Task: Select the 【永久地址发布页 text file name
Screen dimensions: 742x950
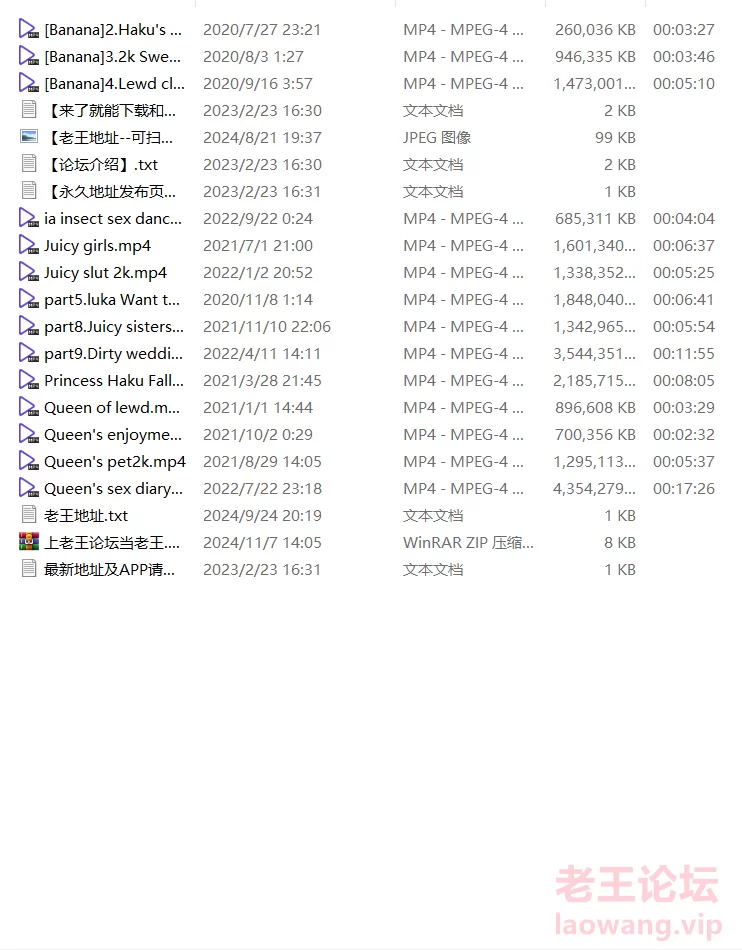Action: coord(111,191)
